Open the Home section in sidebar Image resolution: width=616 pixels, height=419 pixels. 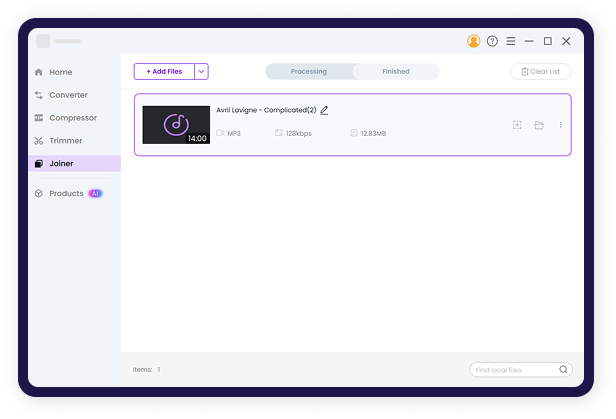coord(60,72)
